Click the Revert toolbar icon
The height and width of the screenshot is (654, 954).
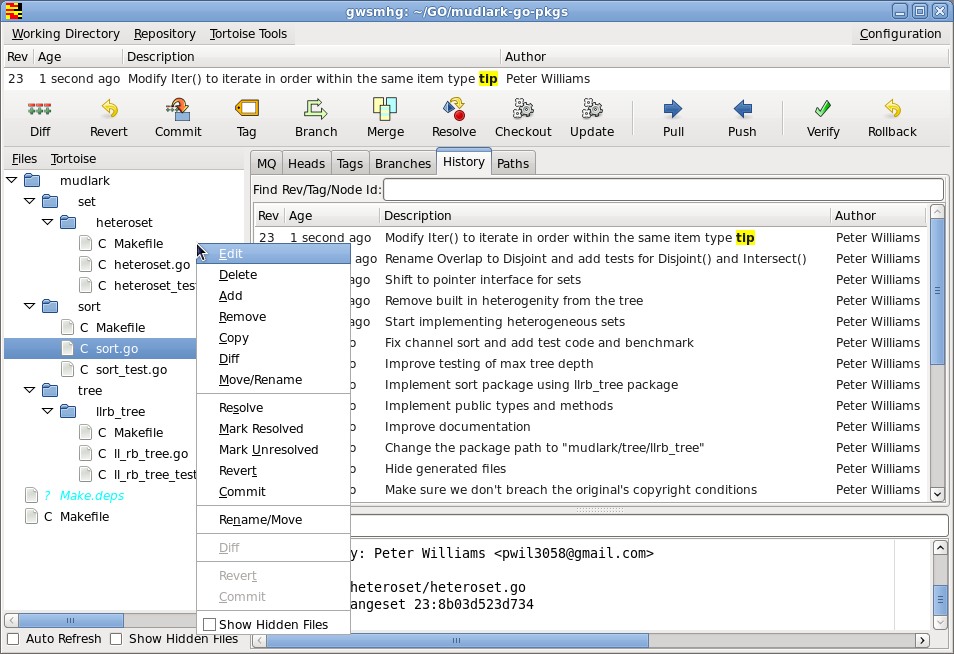pyautogui.click(x=109, y=109)
